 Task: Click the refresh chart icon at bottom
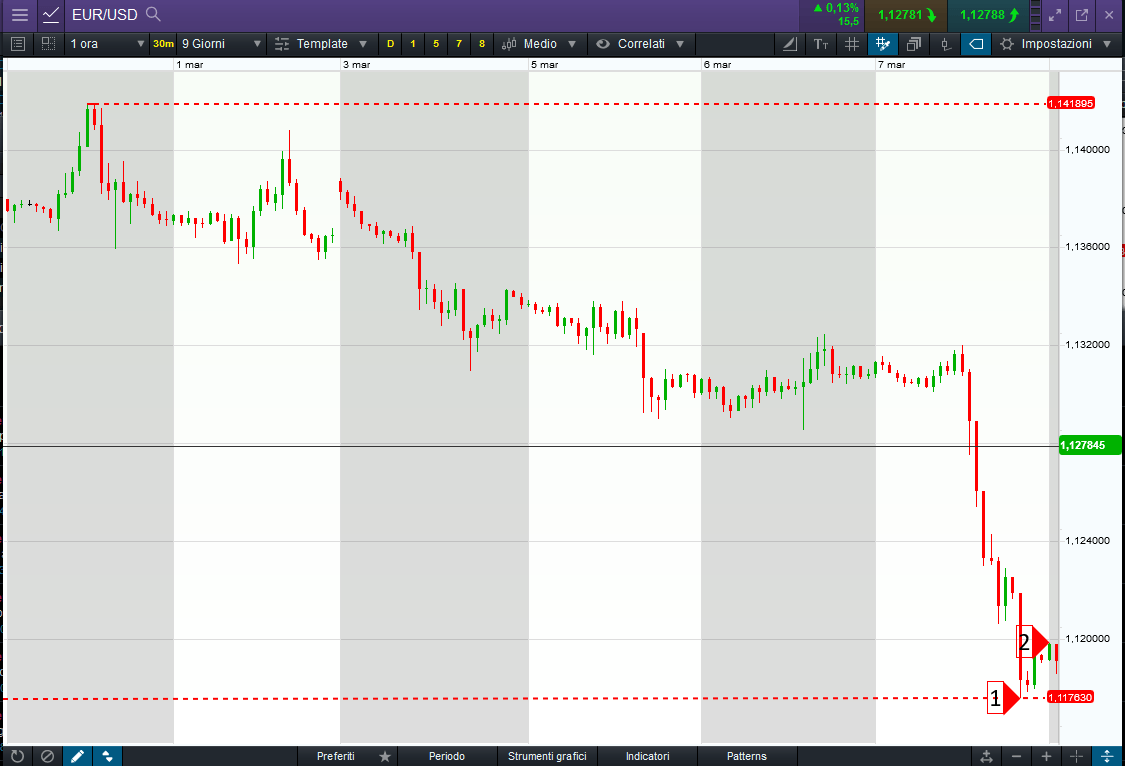(x=17, y=756)
